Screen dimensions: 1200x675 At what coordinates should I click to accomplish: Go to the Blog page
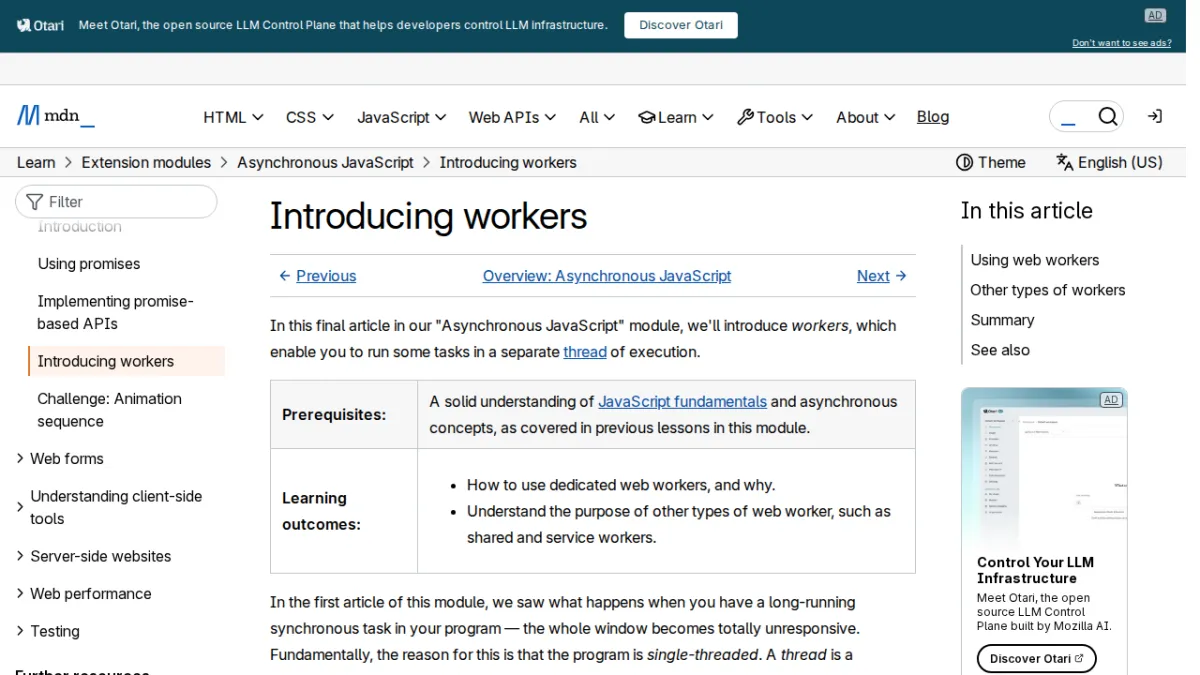(x=933, y=117)
